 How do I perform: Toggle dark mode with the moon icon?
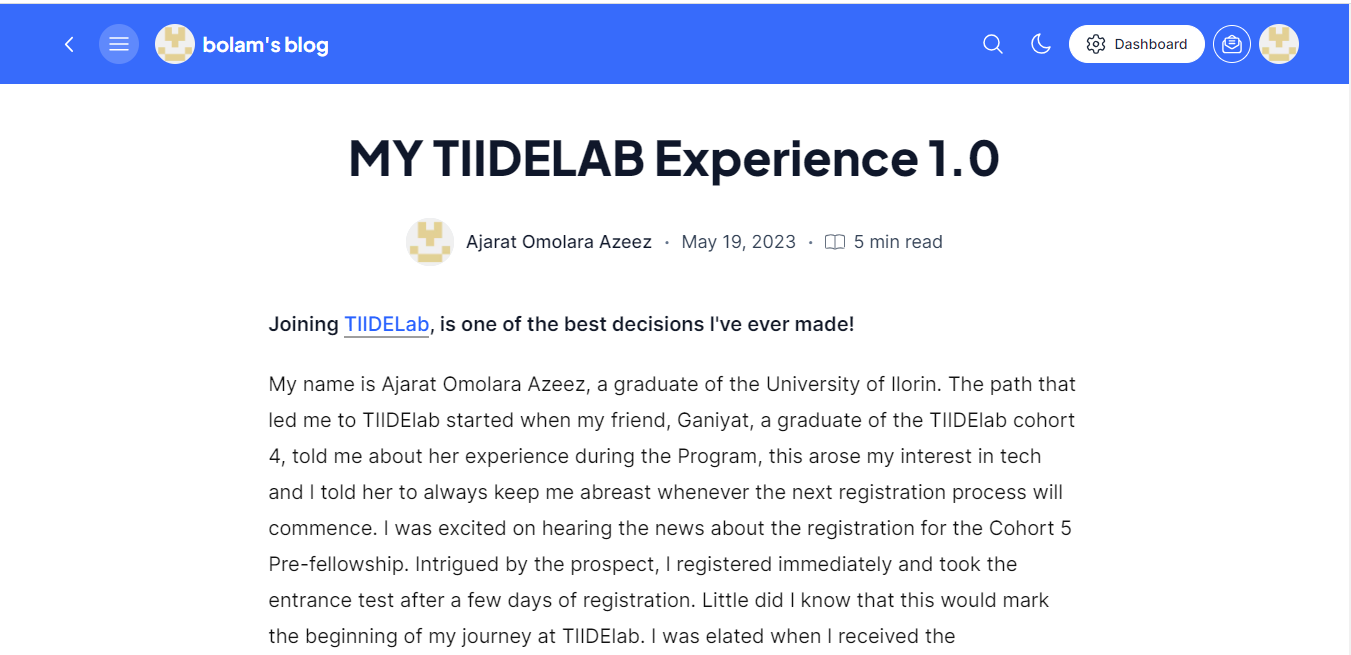(1041, 44)
